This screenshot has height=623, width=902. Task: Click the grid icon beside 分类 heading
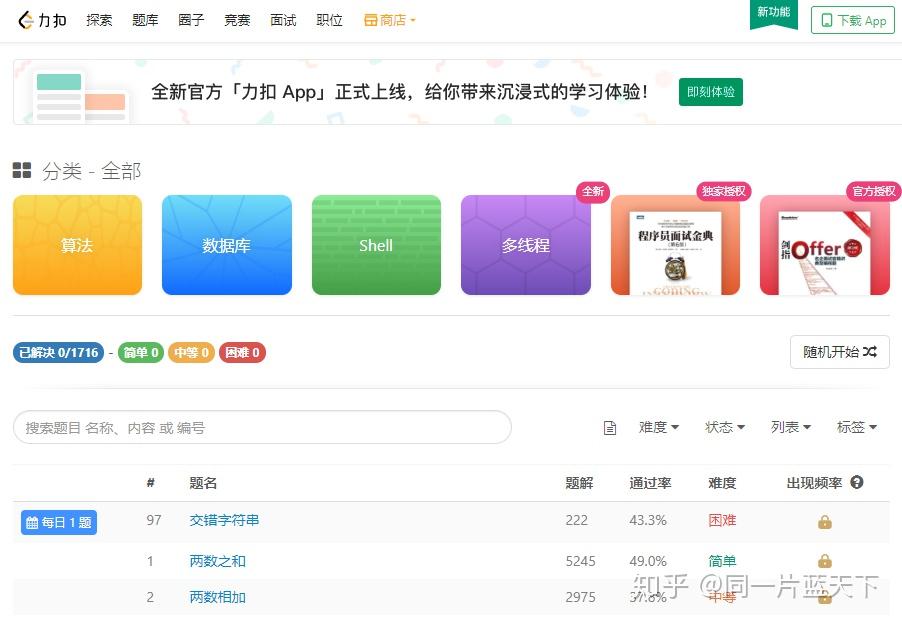pos(22,170)
